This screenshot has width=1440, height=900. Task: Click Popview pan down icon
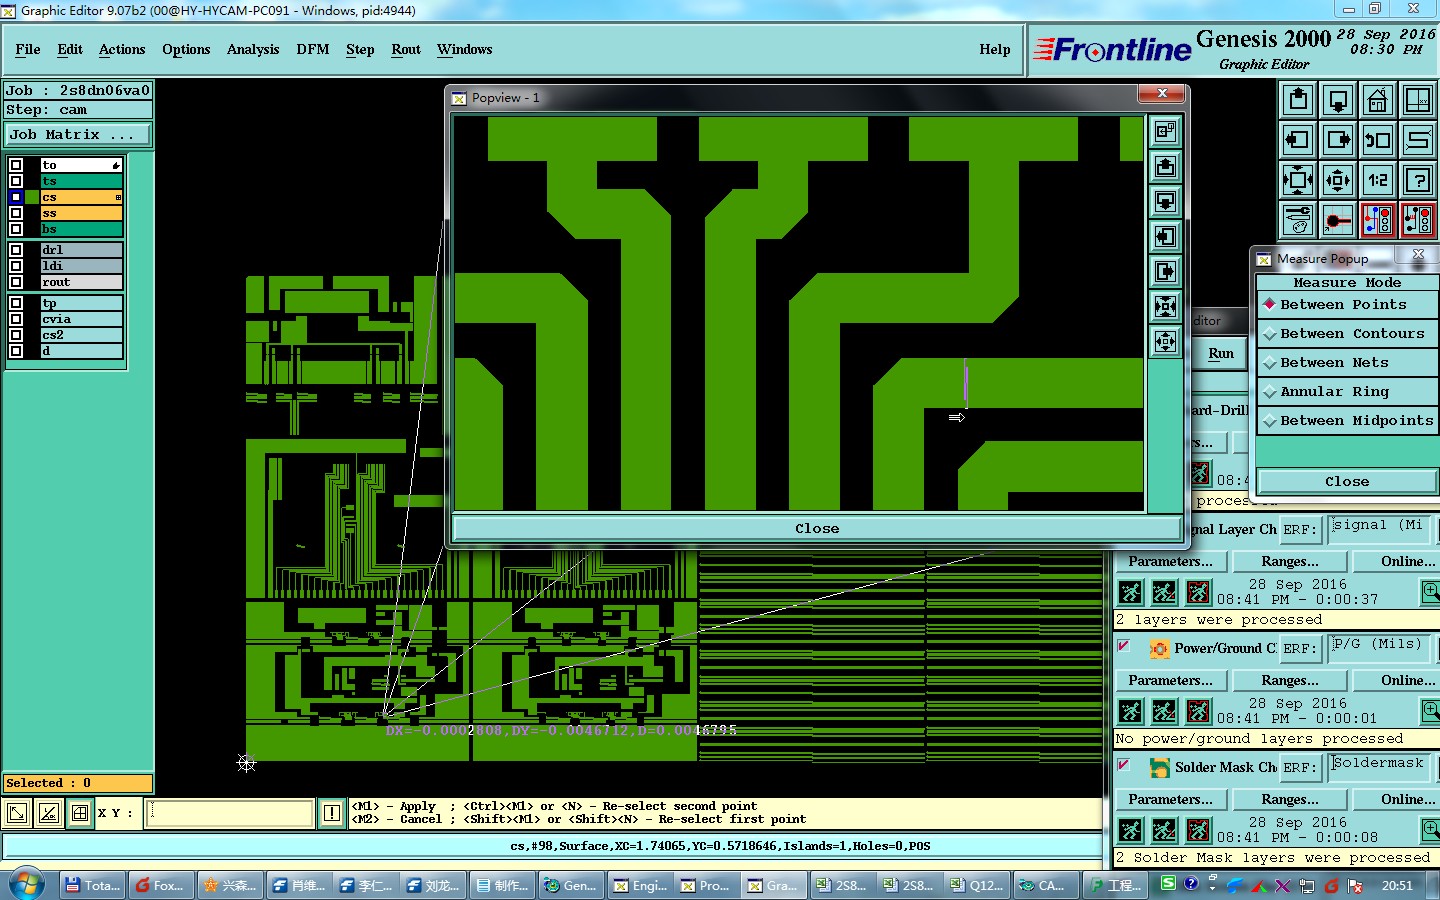click(1165, 201)
